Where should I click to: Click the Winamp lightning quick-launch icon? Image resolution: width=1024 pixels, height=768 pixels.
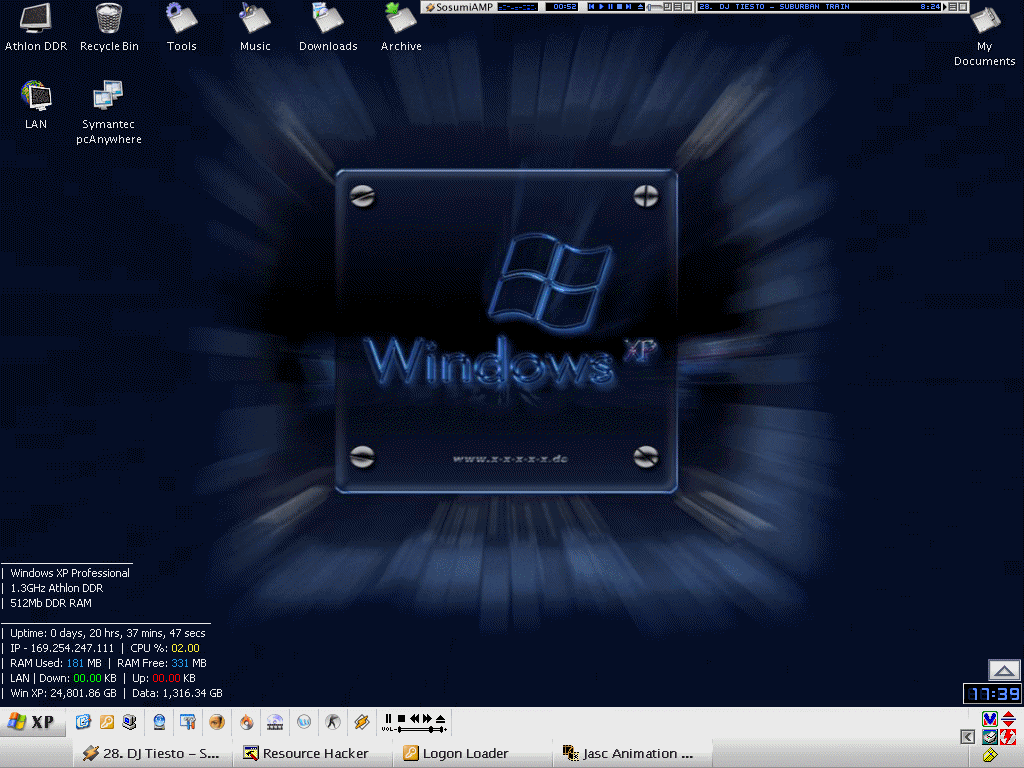coord(361,722)
